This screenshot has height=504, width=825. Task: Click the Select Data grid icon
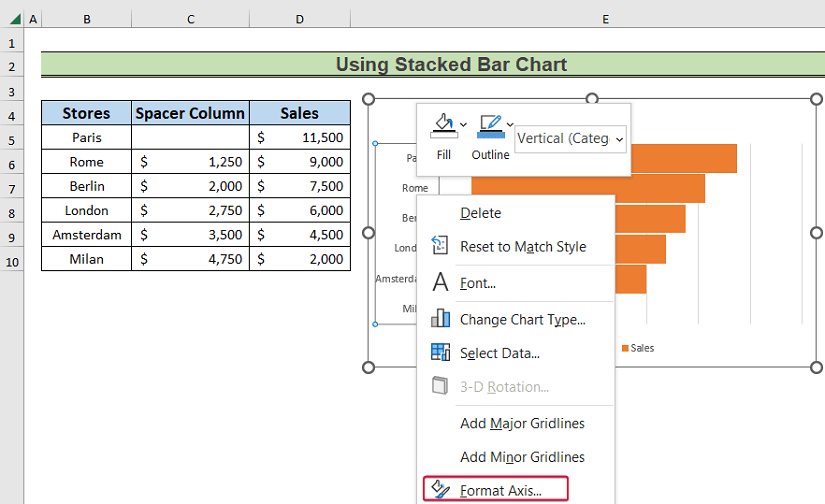(440, 352)
